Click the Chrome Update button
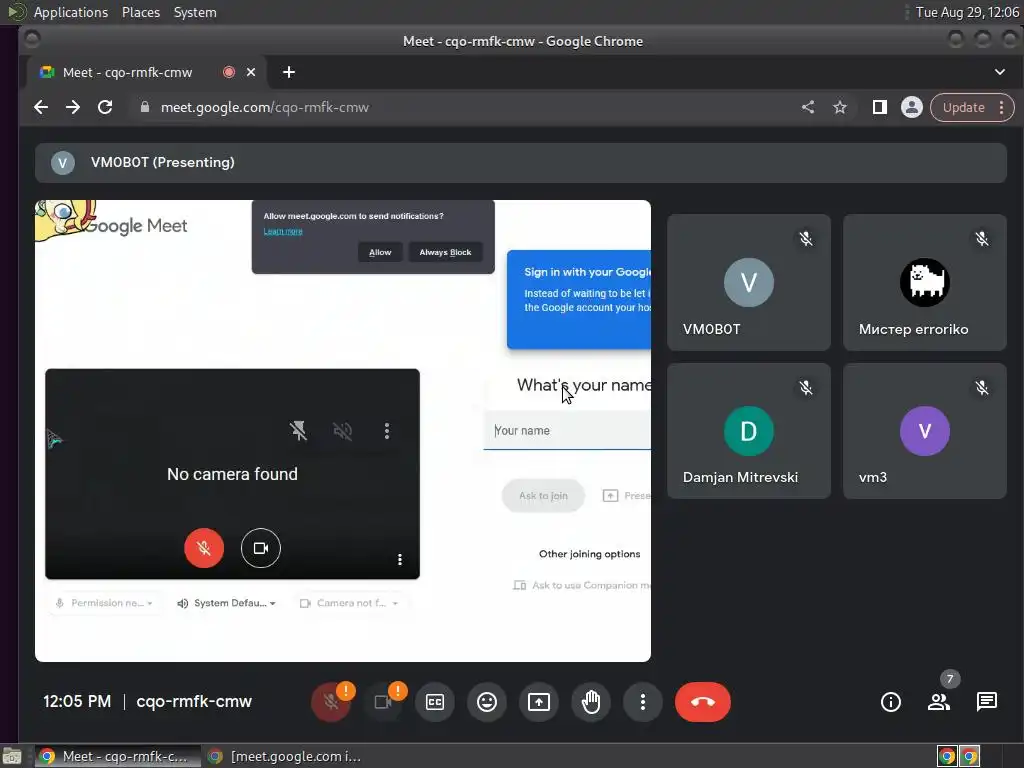The width and height of the screenshot is (1024, 768). pos(963,107)
